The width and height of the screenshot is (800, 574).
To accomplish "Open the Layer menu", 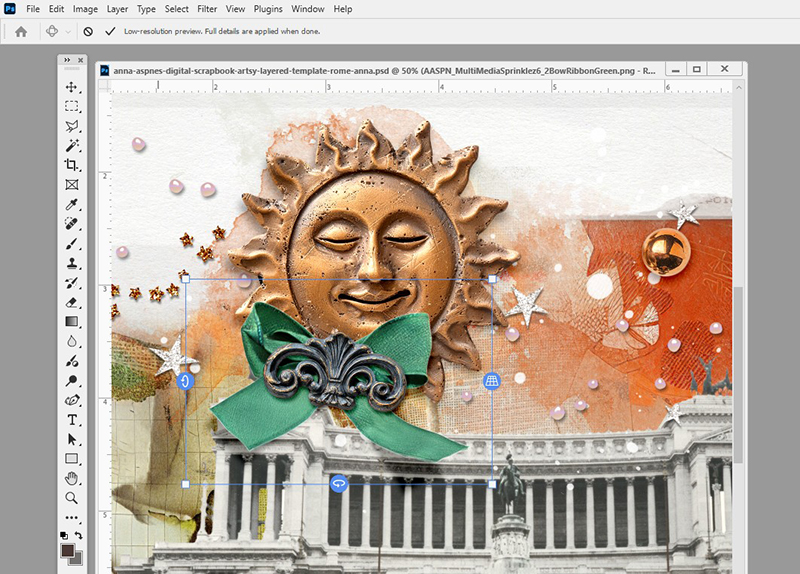I will (x=117, y=9).
